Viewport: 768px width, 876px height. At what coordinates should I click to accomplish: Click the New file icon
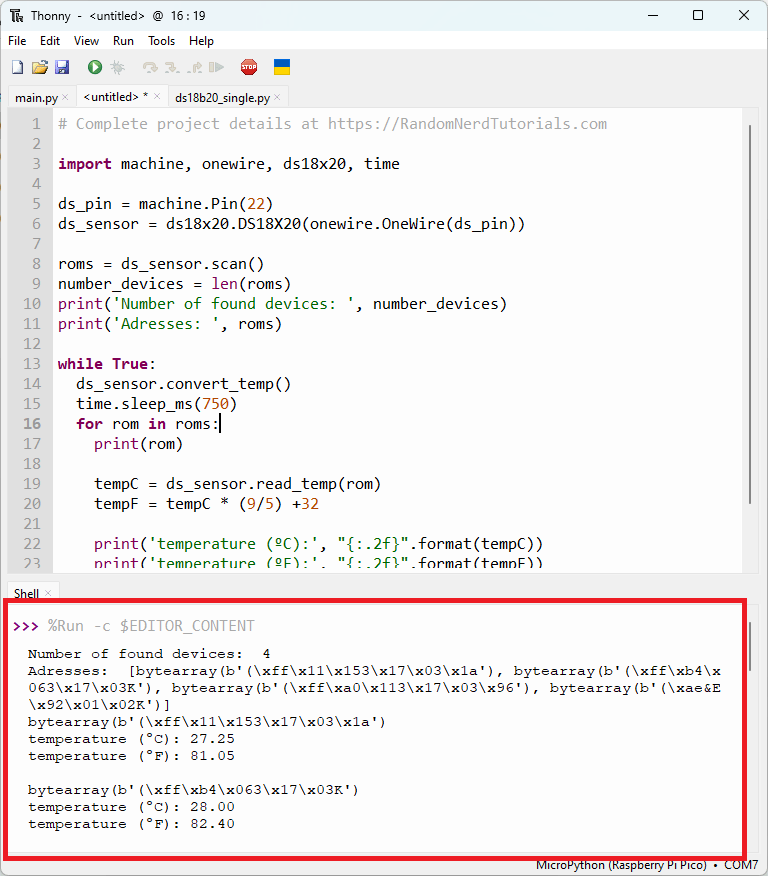[17, 67]
